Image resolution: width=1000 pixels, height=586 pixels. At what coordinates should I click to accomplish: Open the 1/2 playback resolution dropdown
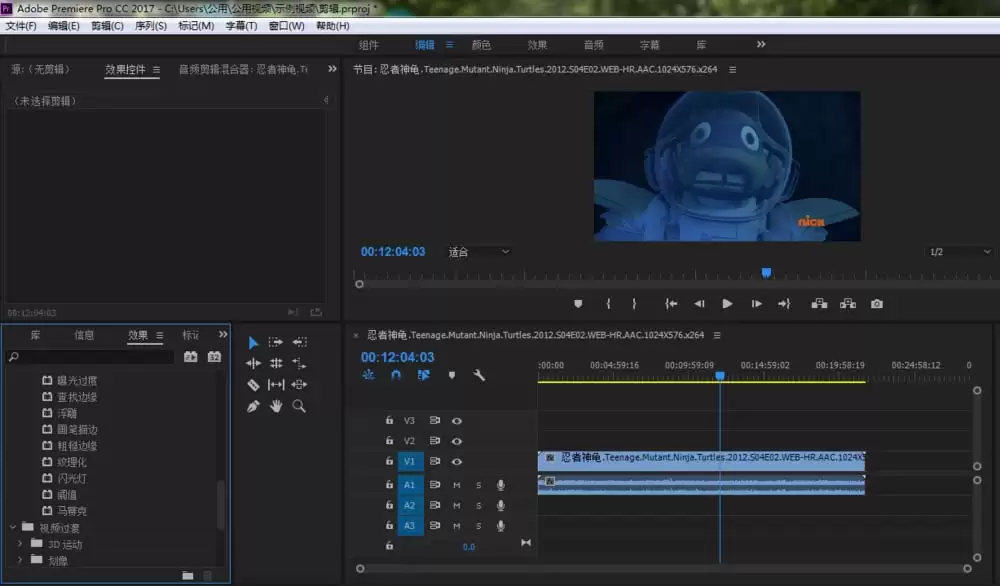[957, 251]
